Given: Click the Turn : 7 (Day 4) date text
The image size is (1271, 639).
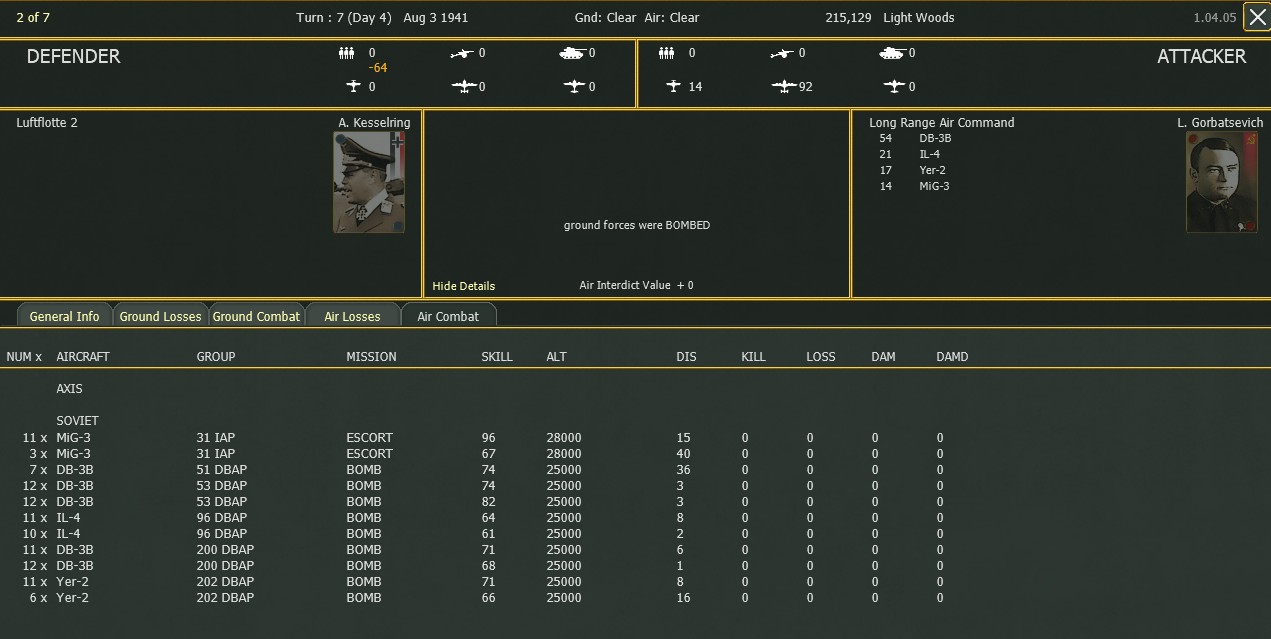Looking at the screenshot, I should (x=382, y=18).
